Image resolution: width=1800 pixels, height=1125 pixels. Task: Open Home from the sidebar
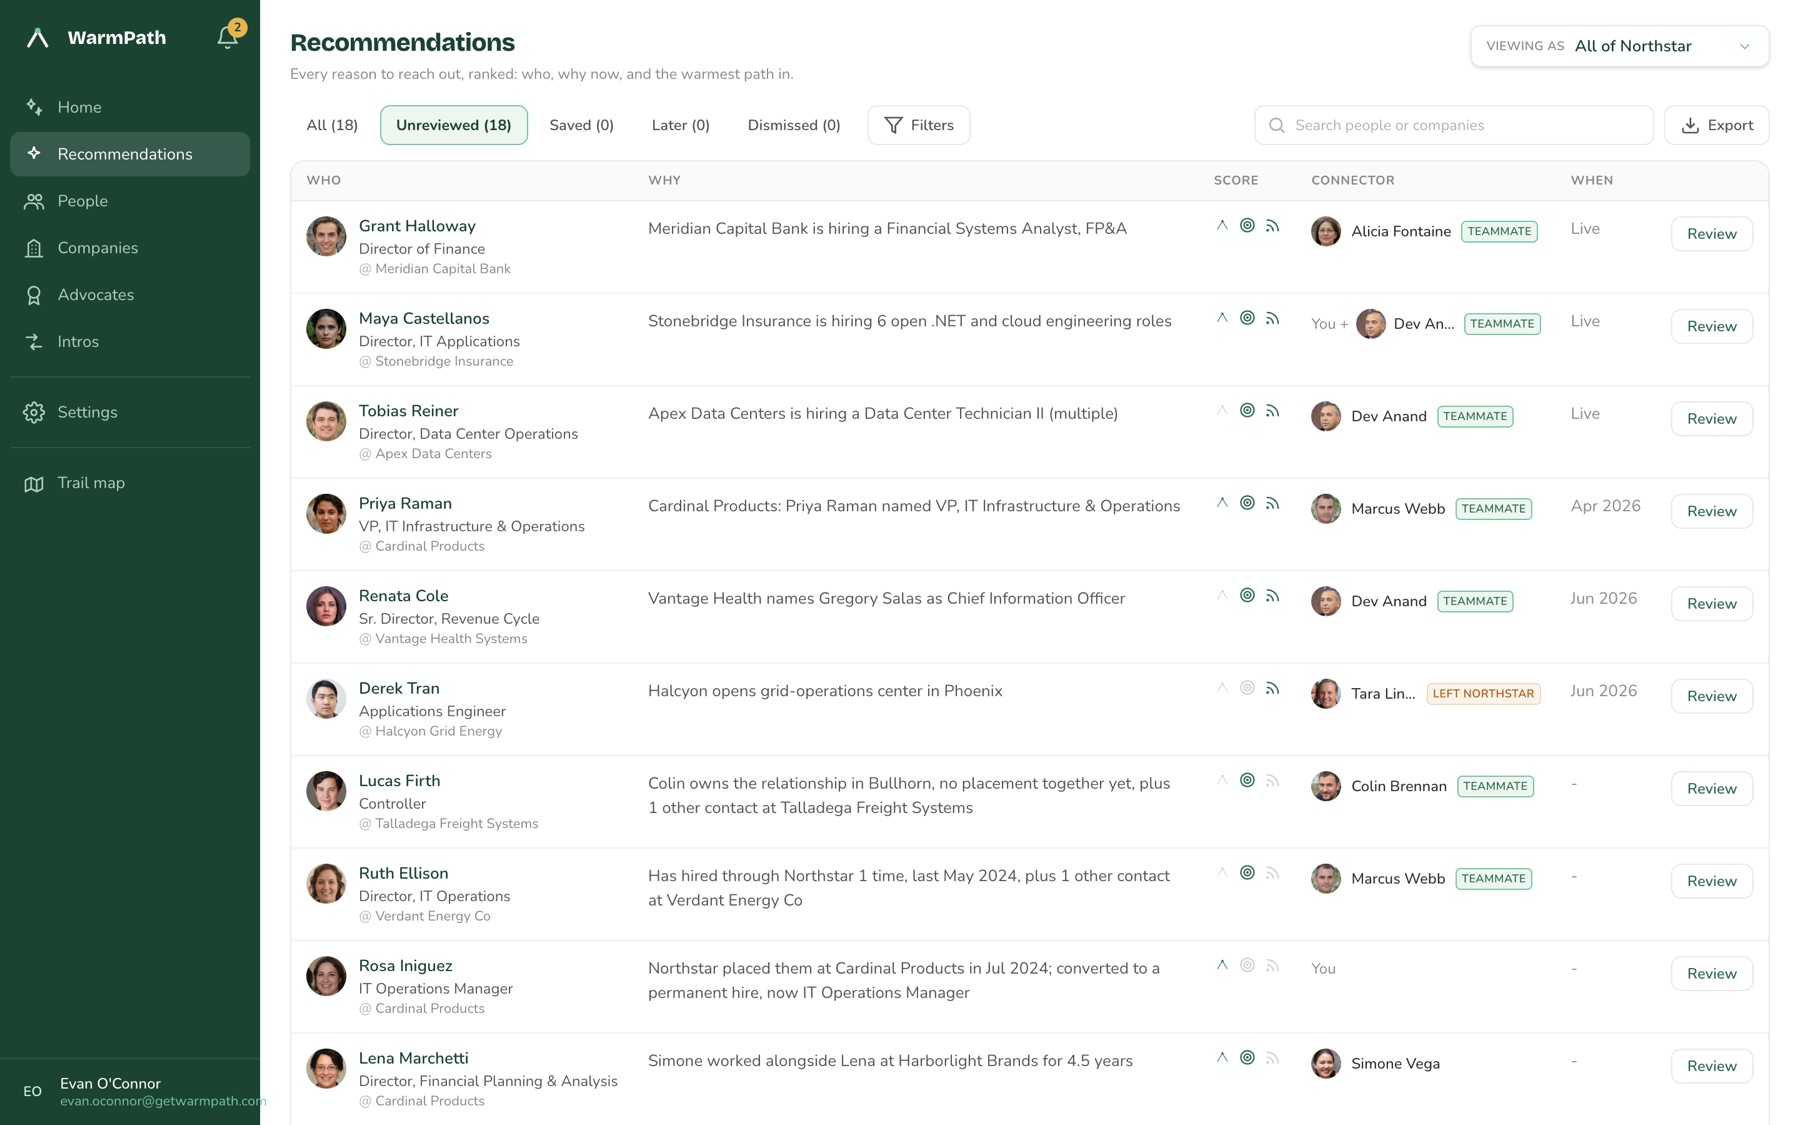[x=130, y=107]
